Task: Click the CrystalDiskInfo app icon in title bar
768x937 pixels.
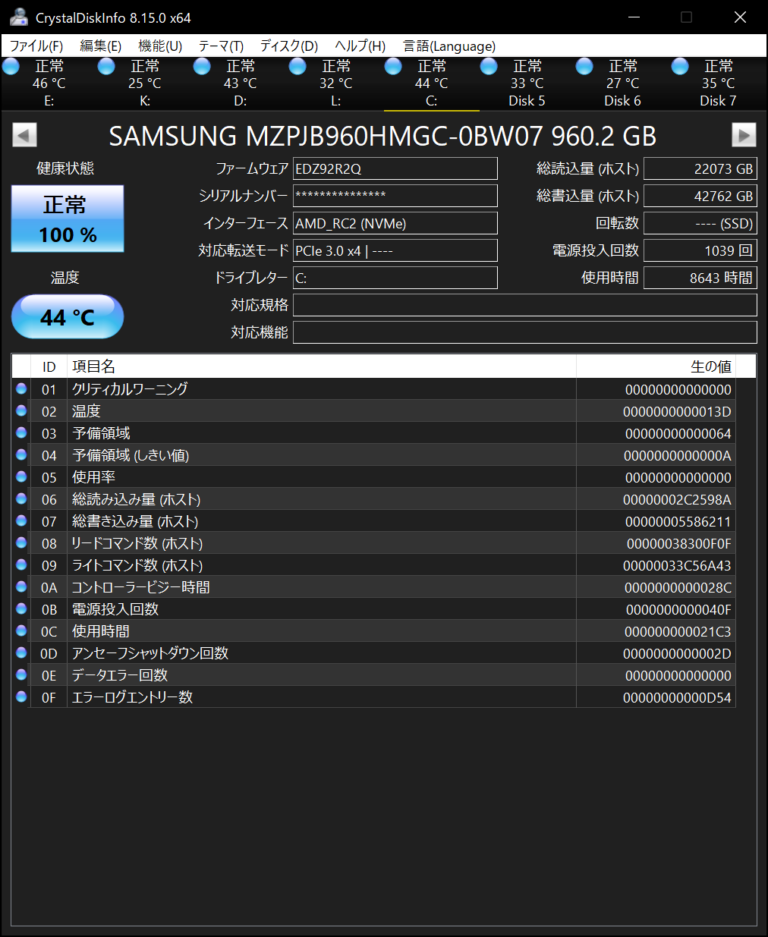Action: pyautogui.click(x=16, y=17)
